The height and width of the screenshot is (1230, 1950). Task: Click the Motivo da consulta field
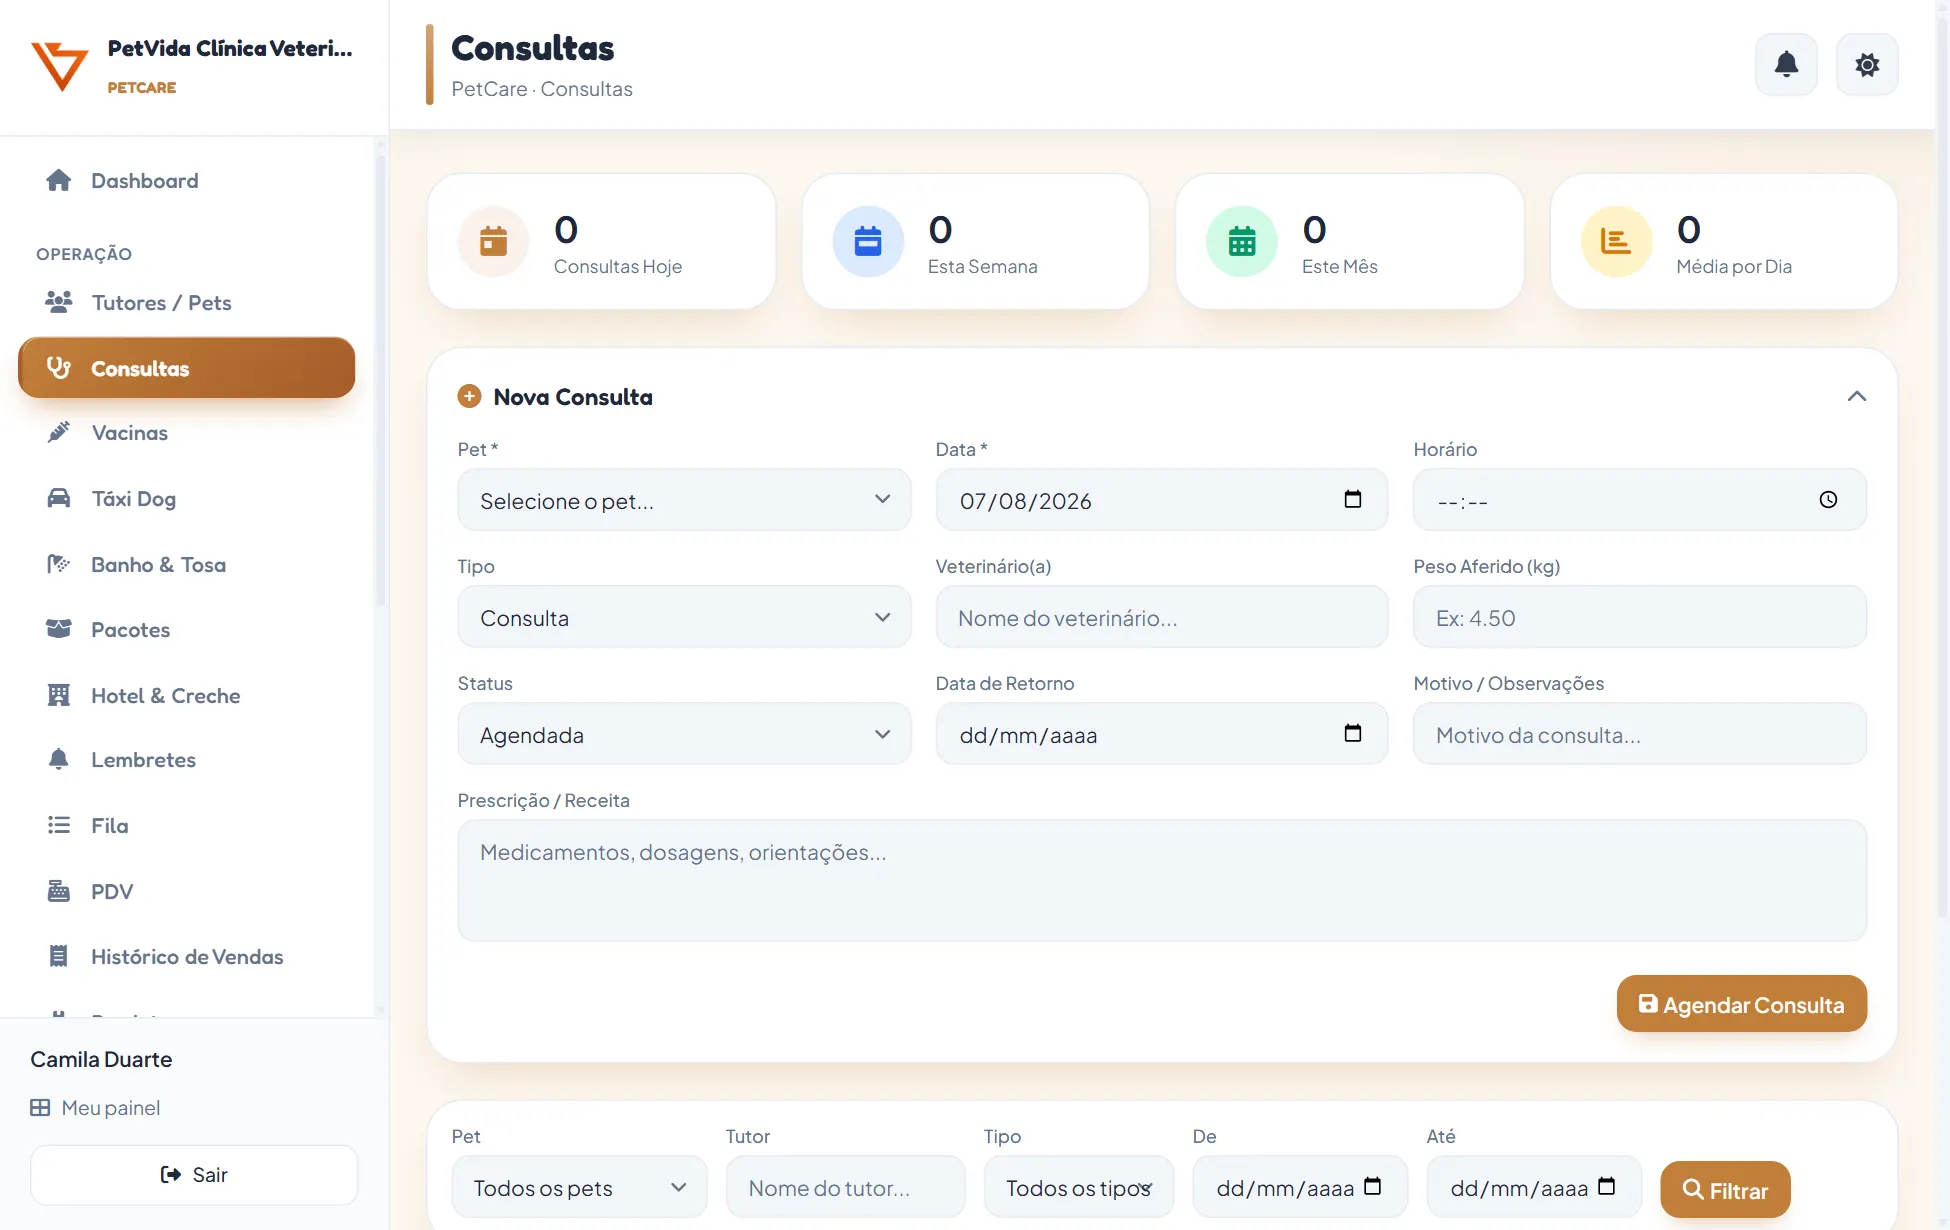pyautogui.click(x=1639, y=734)
